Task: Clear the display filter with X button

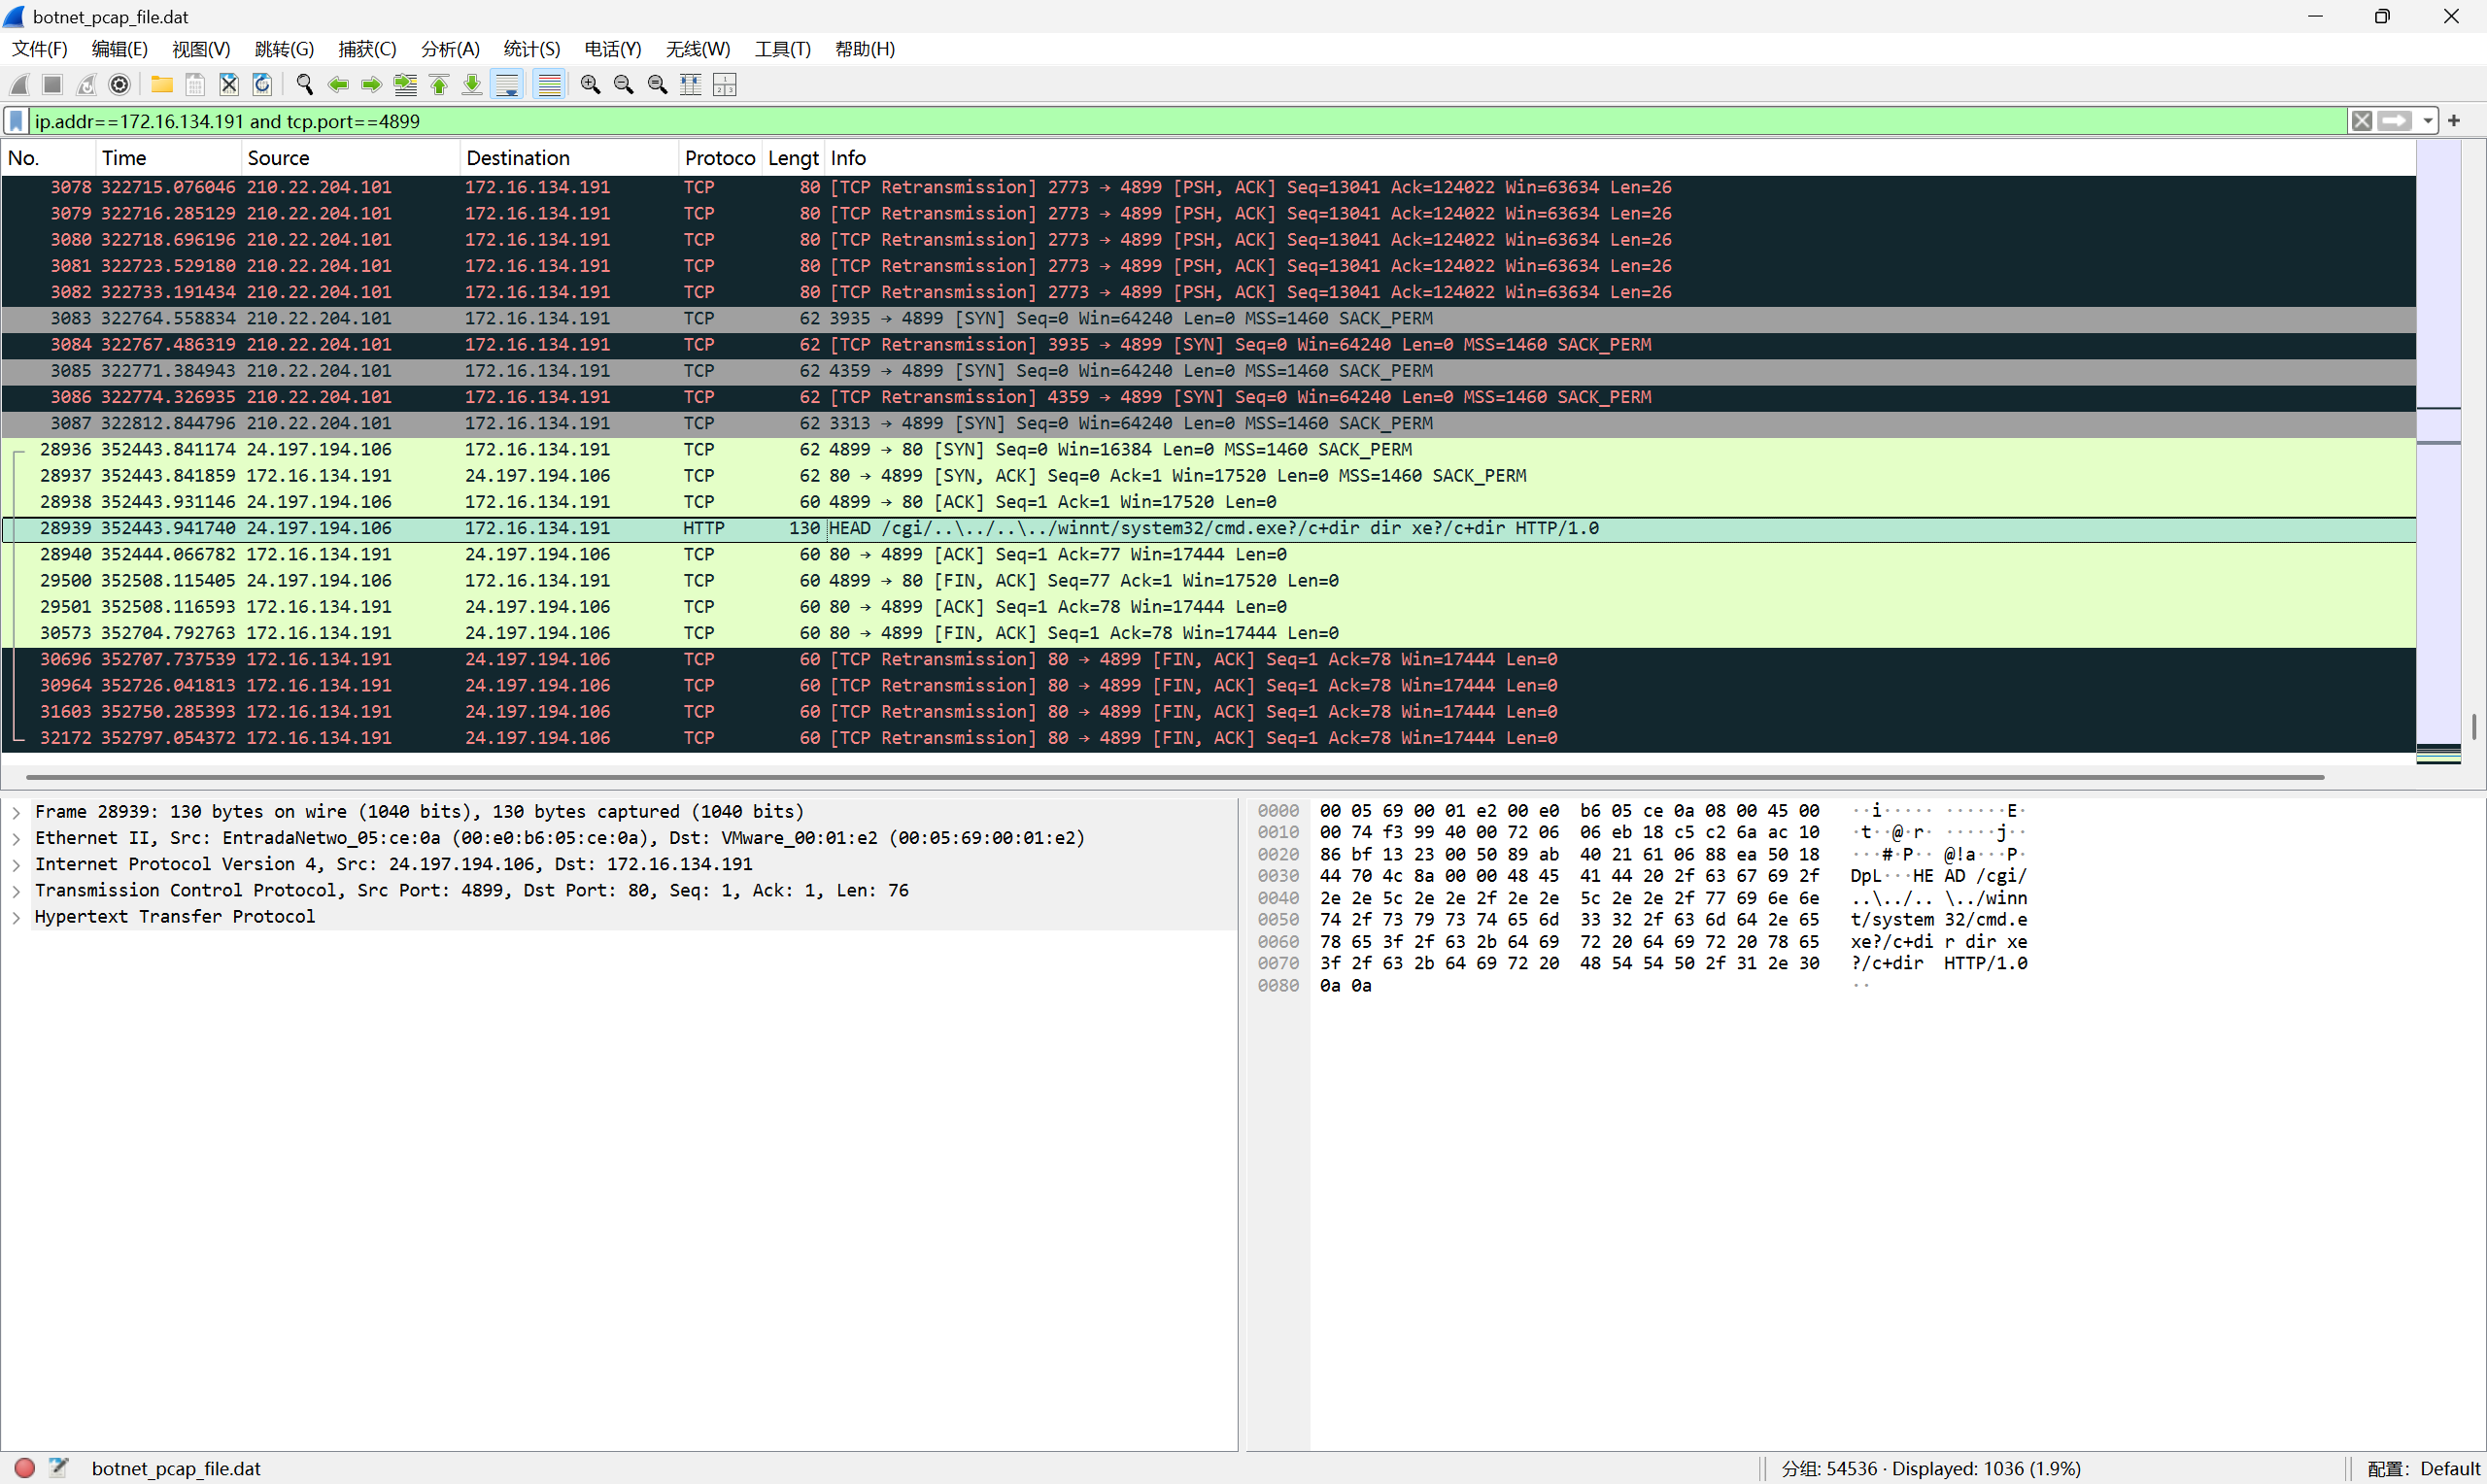Action: [x=2361, y=121]
